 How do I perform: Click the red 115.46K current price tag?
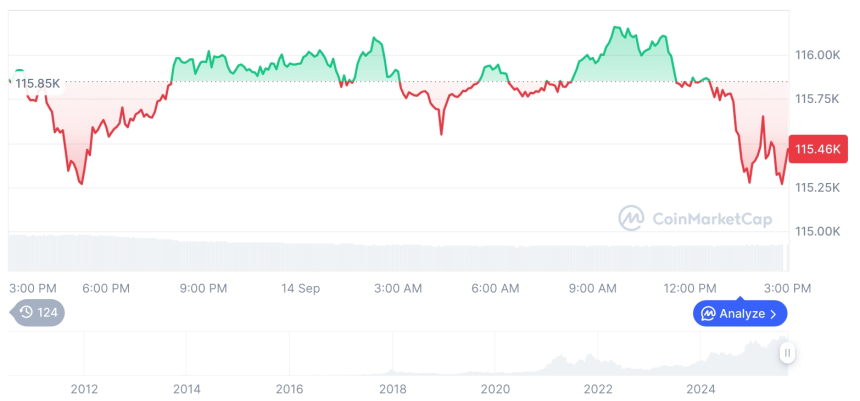tap(819, 149)
